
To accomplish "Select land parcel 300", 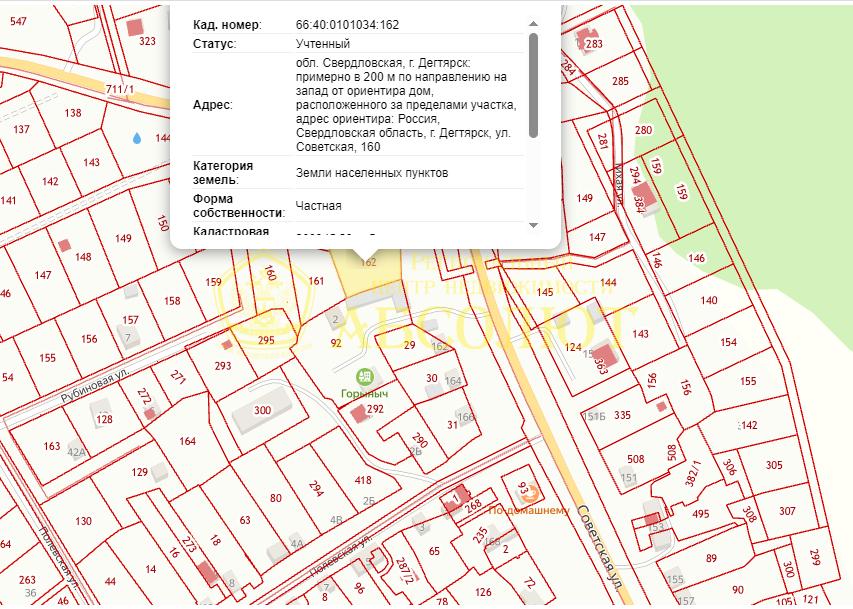I will pyautogui.click(x=262, y=410).
